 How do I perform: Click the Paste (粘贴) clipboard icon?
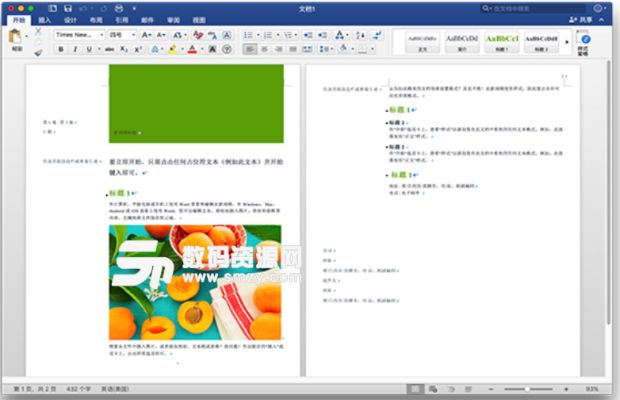16,38
